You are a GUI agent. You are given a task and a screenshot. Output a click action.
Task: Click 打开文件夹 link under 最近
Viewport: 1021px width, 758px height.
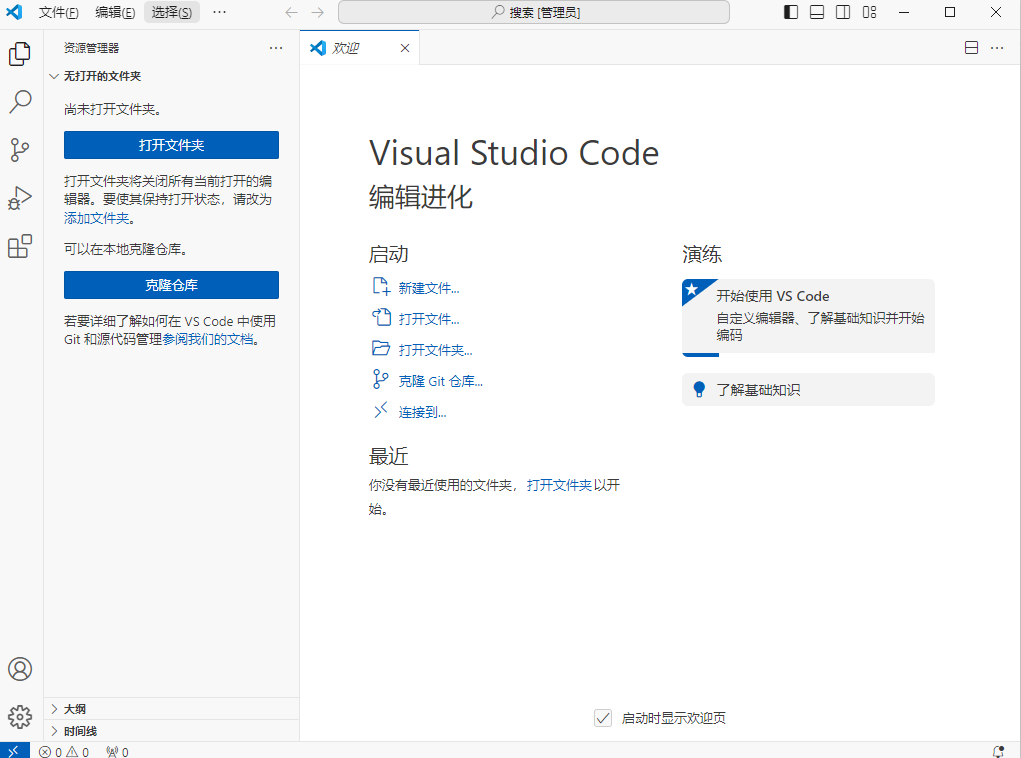coord(559,485)
